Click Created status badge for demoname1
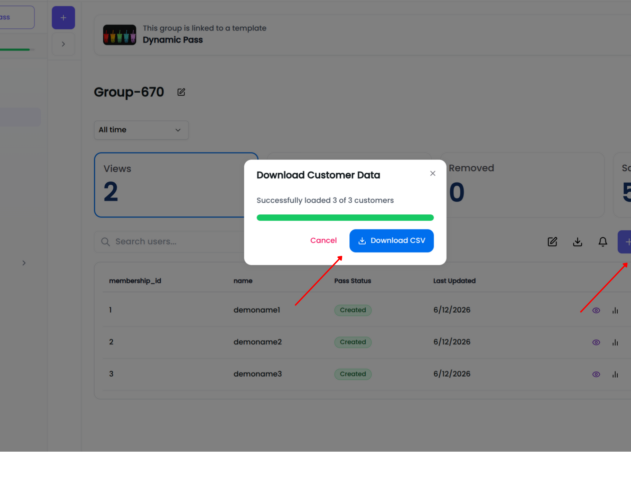This screenshot has height=498, width=631. [x=353, y=310]
